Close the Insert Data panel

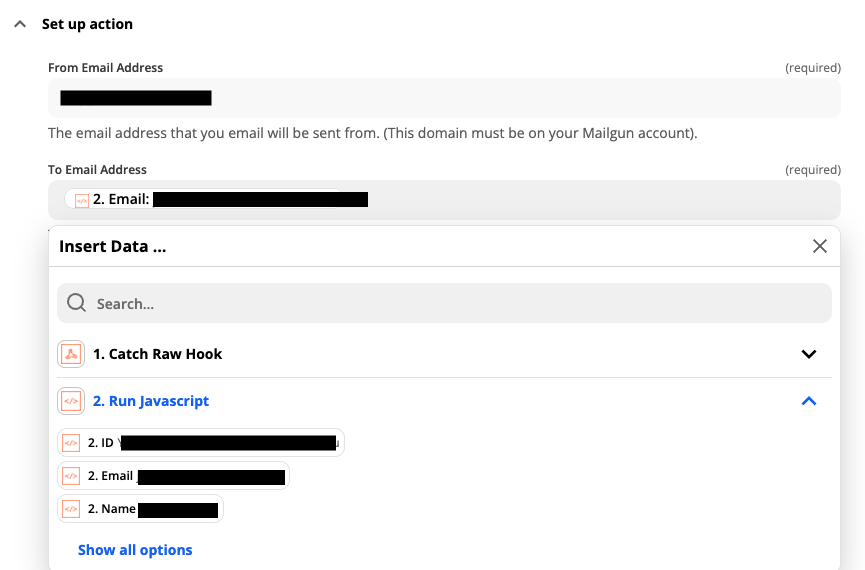[x=820, y=246]
